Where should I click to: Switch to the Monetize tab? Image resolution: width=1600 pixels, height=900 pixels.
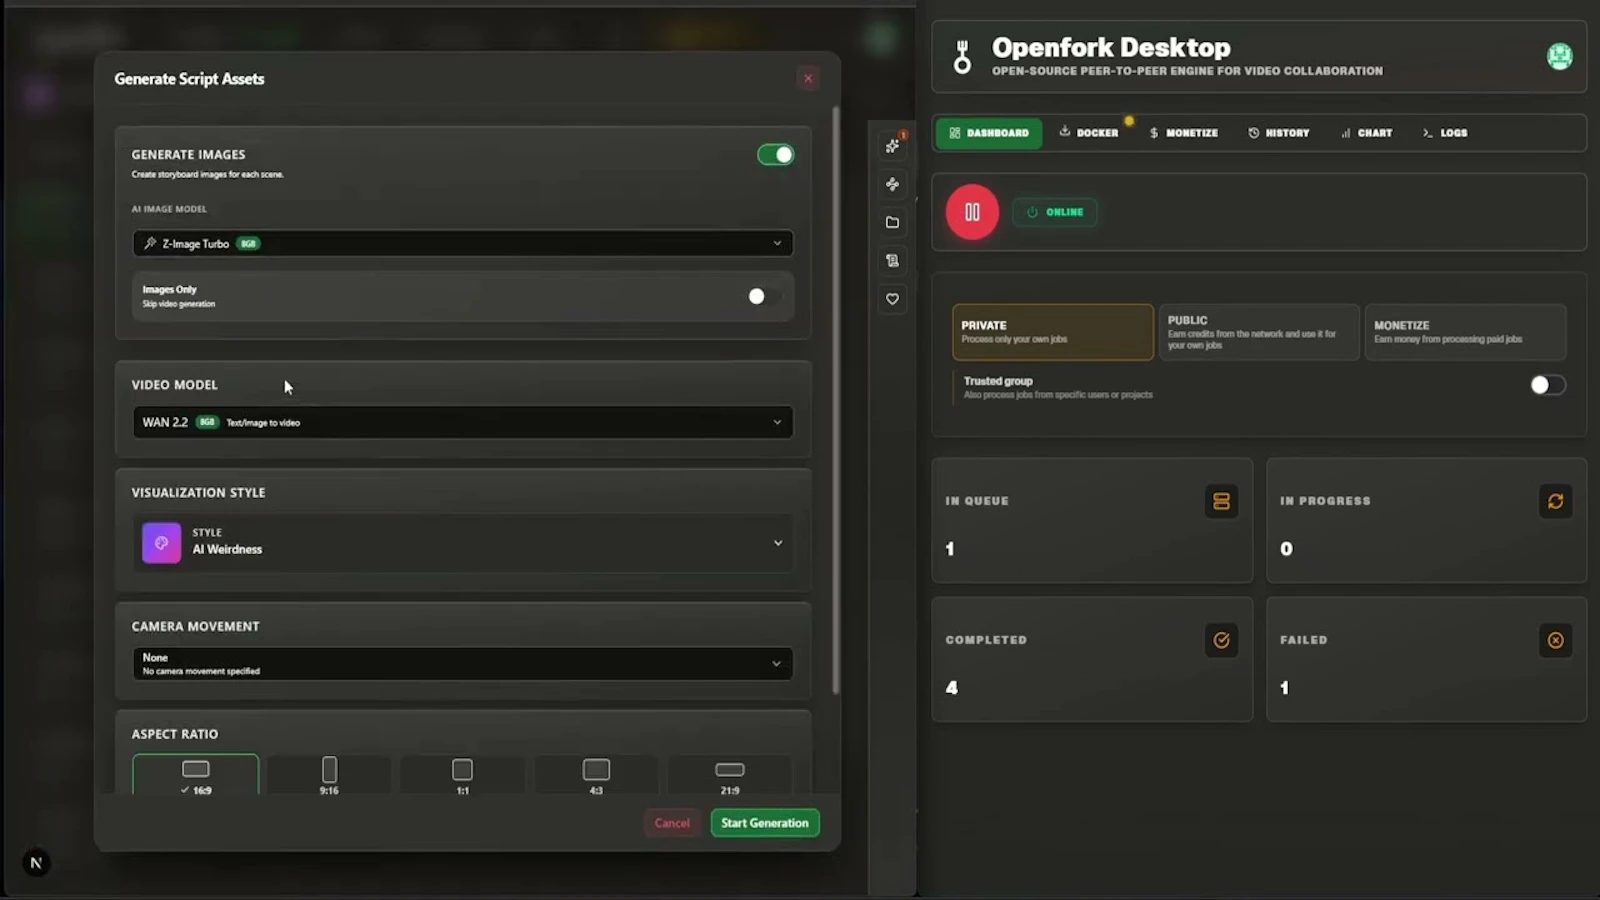[1184, 133]
